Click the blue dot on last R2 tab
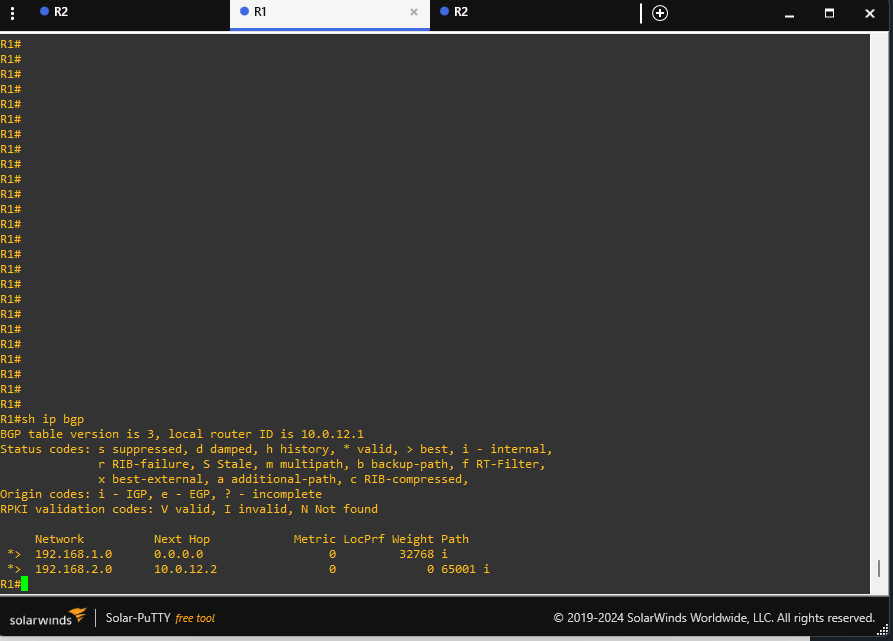The height and width of the screenshot is (641, 893). tap(445, 11)
